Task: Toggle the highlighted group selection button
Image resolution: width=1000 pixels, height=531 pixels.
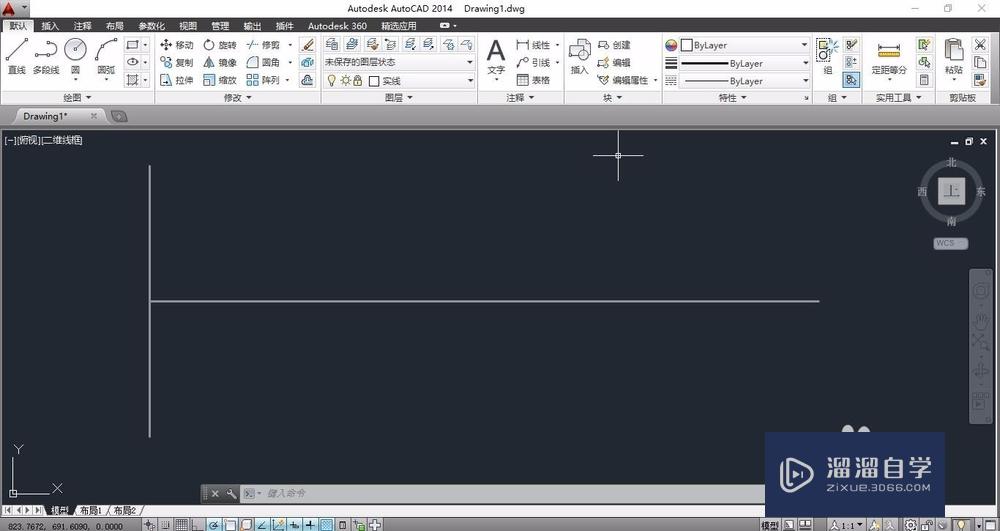Action: tap(851, 80)
